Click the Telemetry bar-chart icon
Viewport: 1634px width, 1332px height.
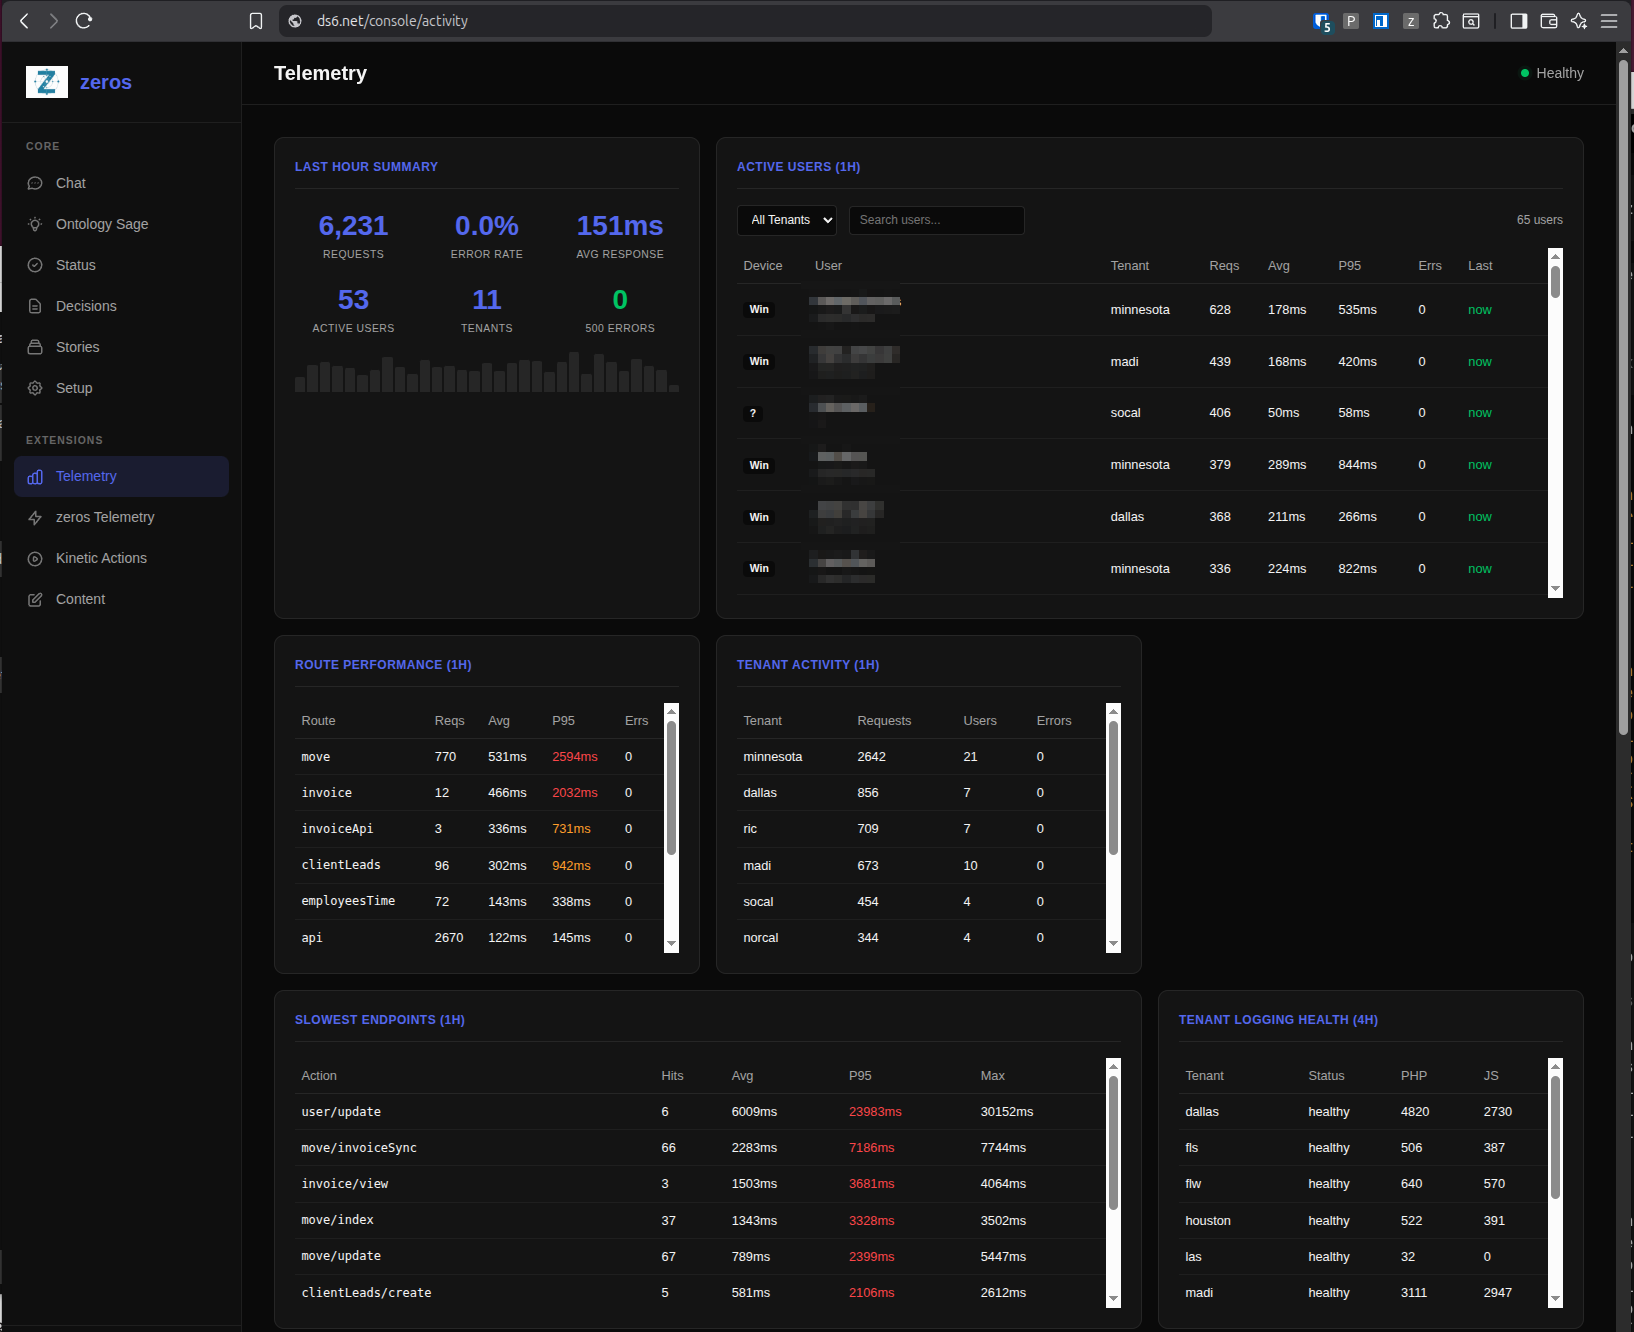click(x=35, y=477)
